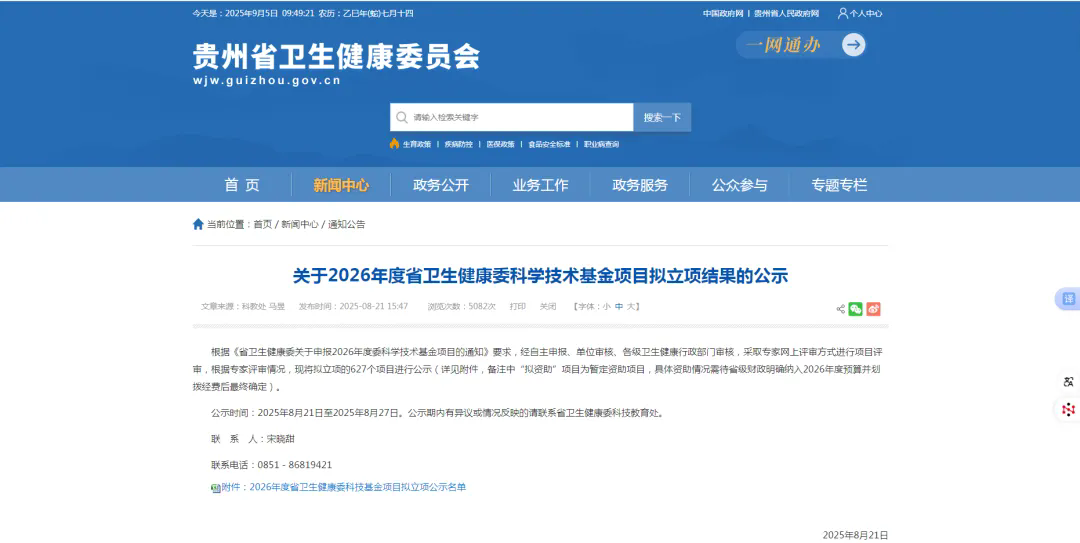Set font size to 中
The height and width of the screenshot is (543, 1080).
point(619,306)
